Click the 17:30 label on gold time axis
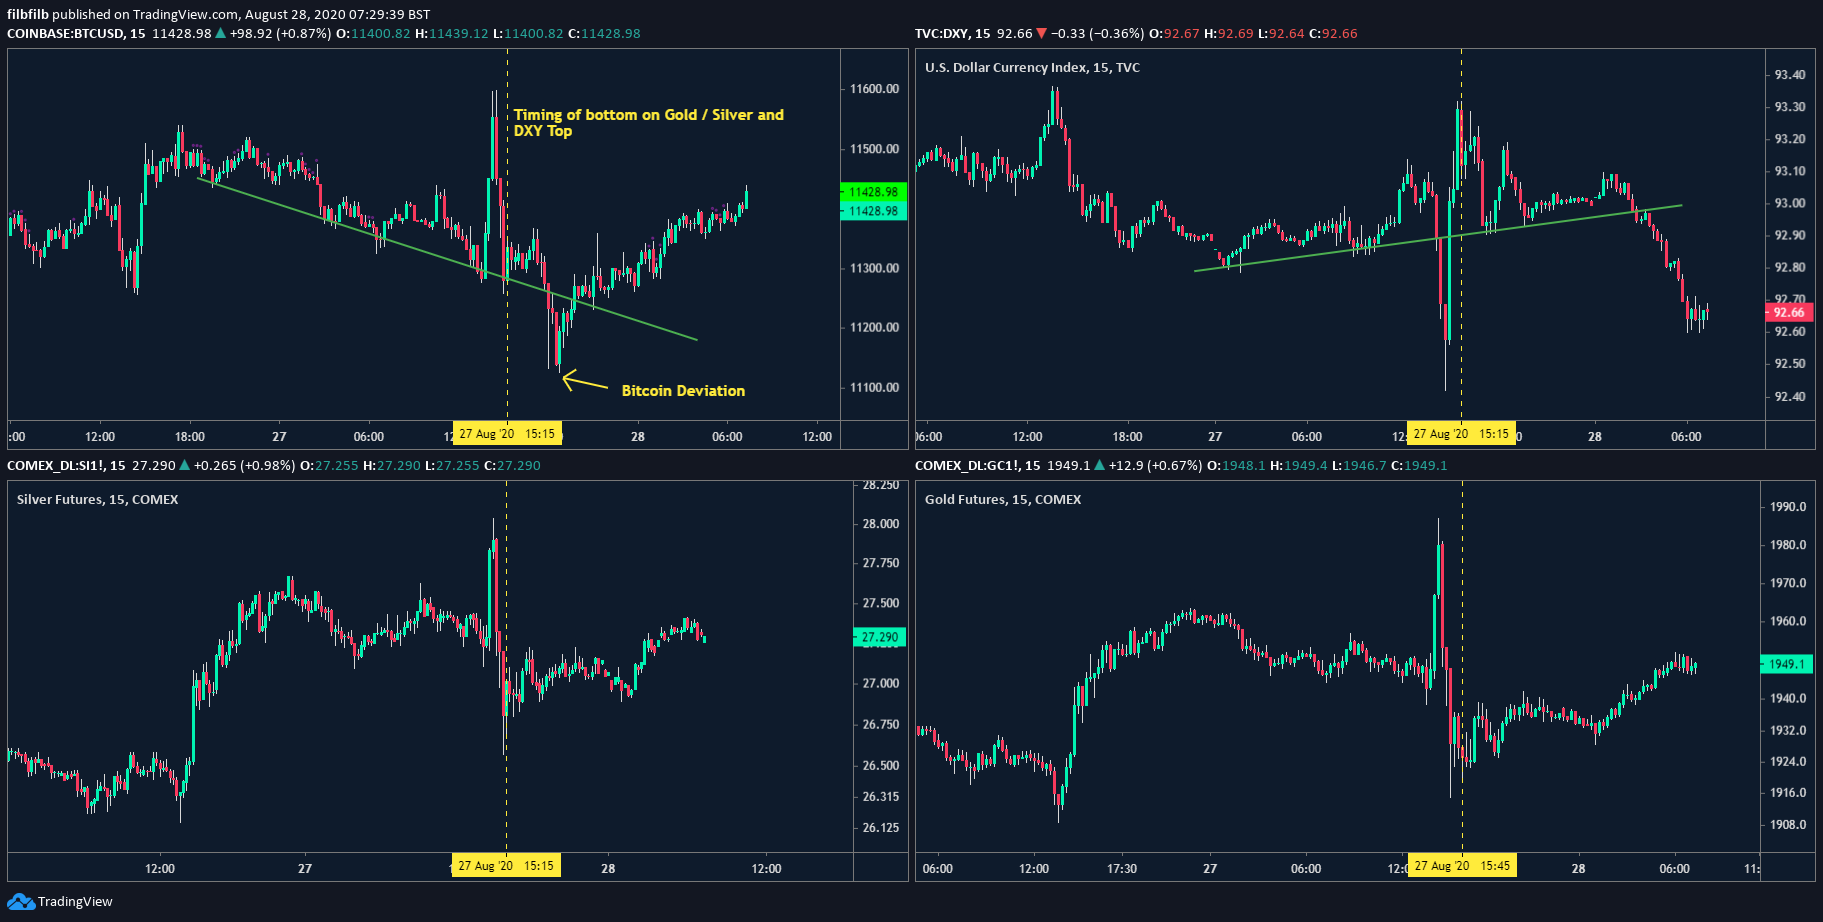Screen dimensions: 1823x922 (1122, 869)
